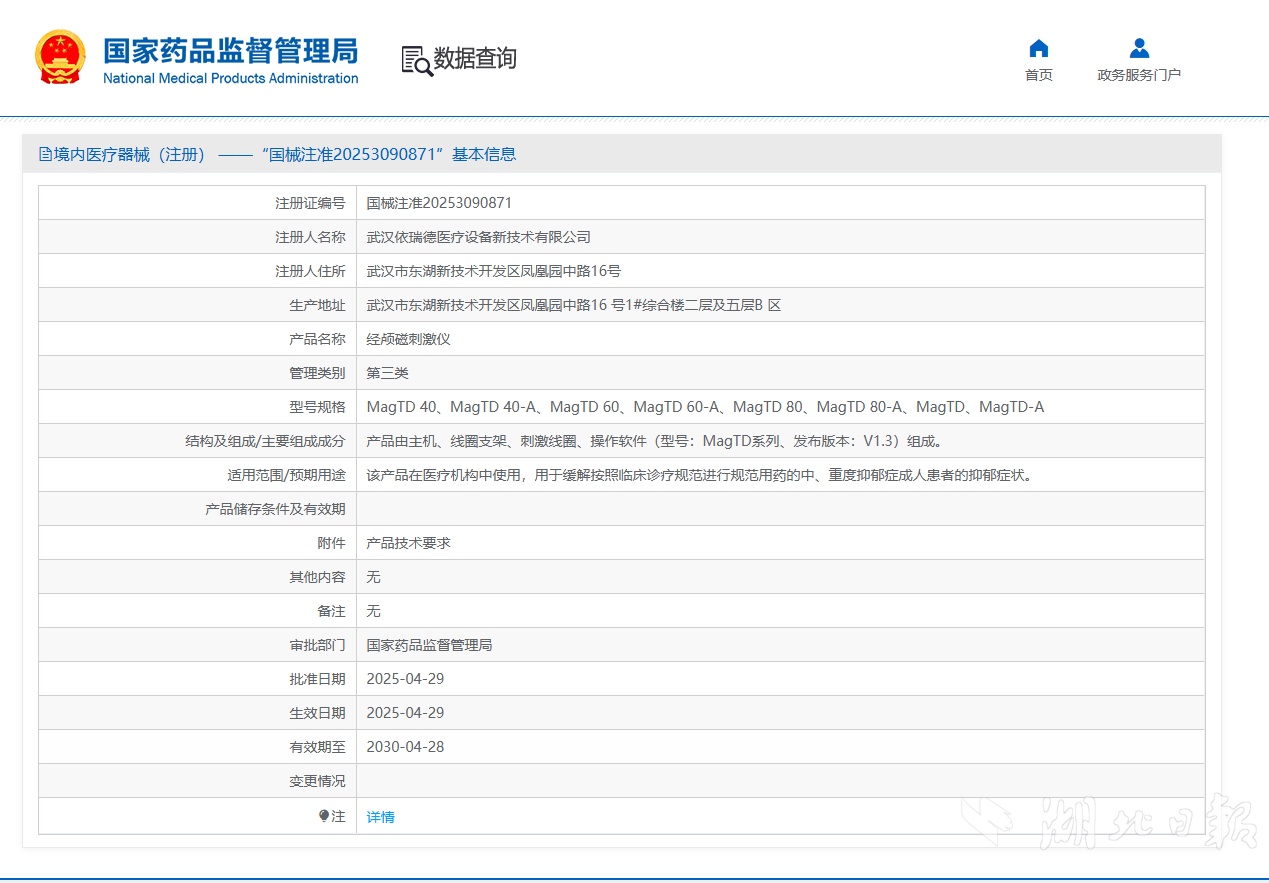Open the 政务服务门户 portal label

click(x=1139, y=75)
